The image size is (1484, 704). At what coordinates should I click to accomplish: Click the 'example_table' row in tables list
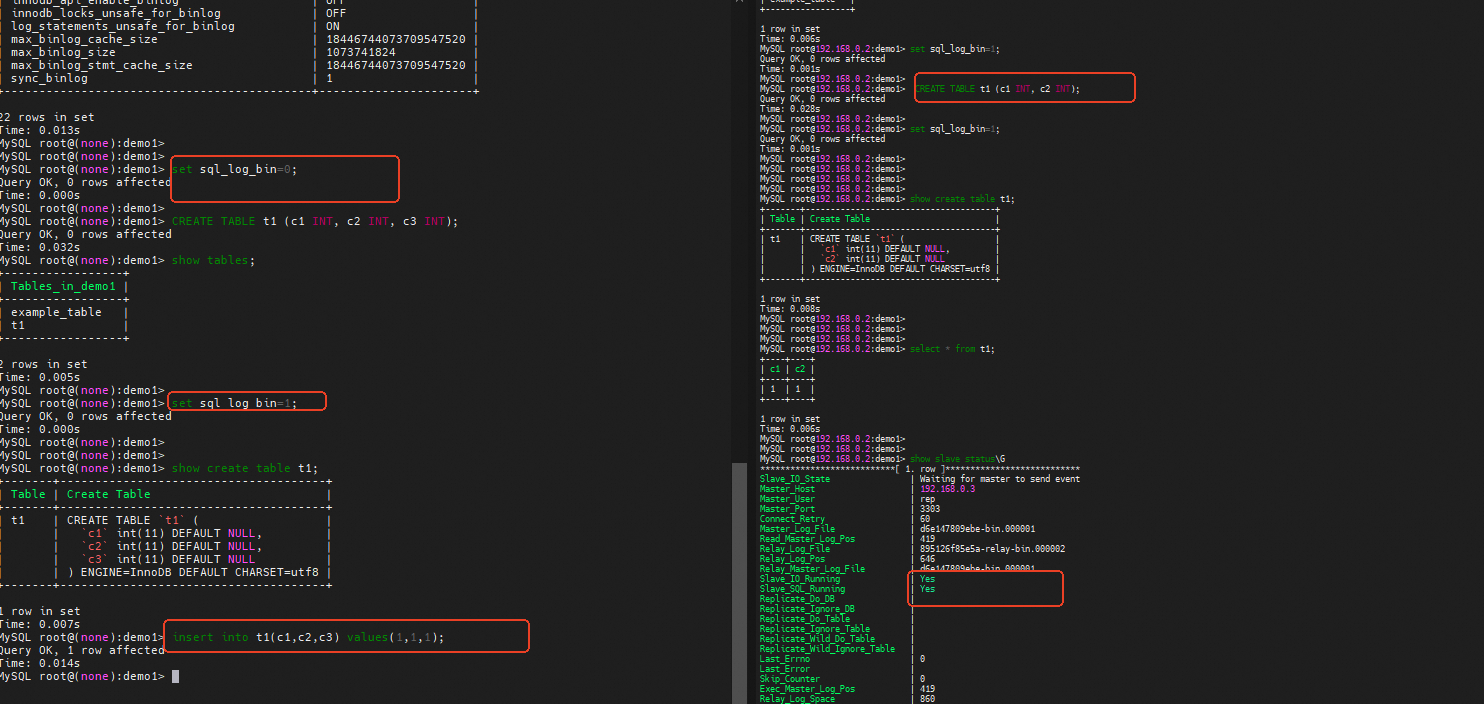coord(56,312)
